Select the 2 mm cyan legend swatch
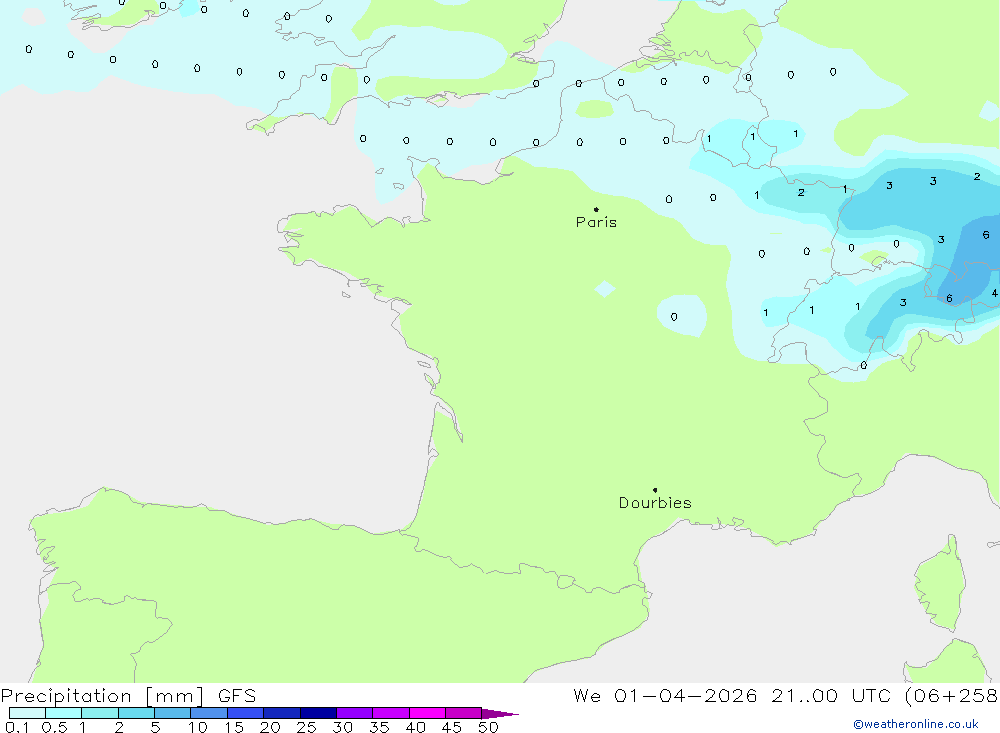The width and height of the screenshot is (1000, 733). (x=136, y=713)
